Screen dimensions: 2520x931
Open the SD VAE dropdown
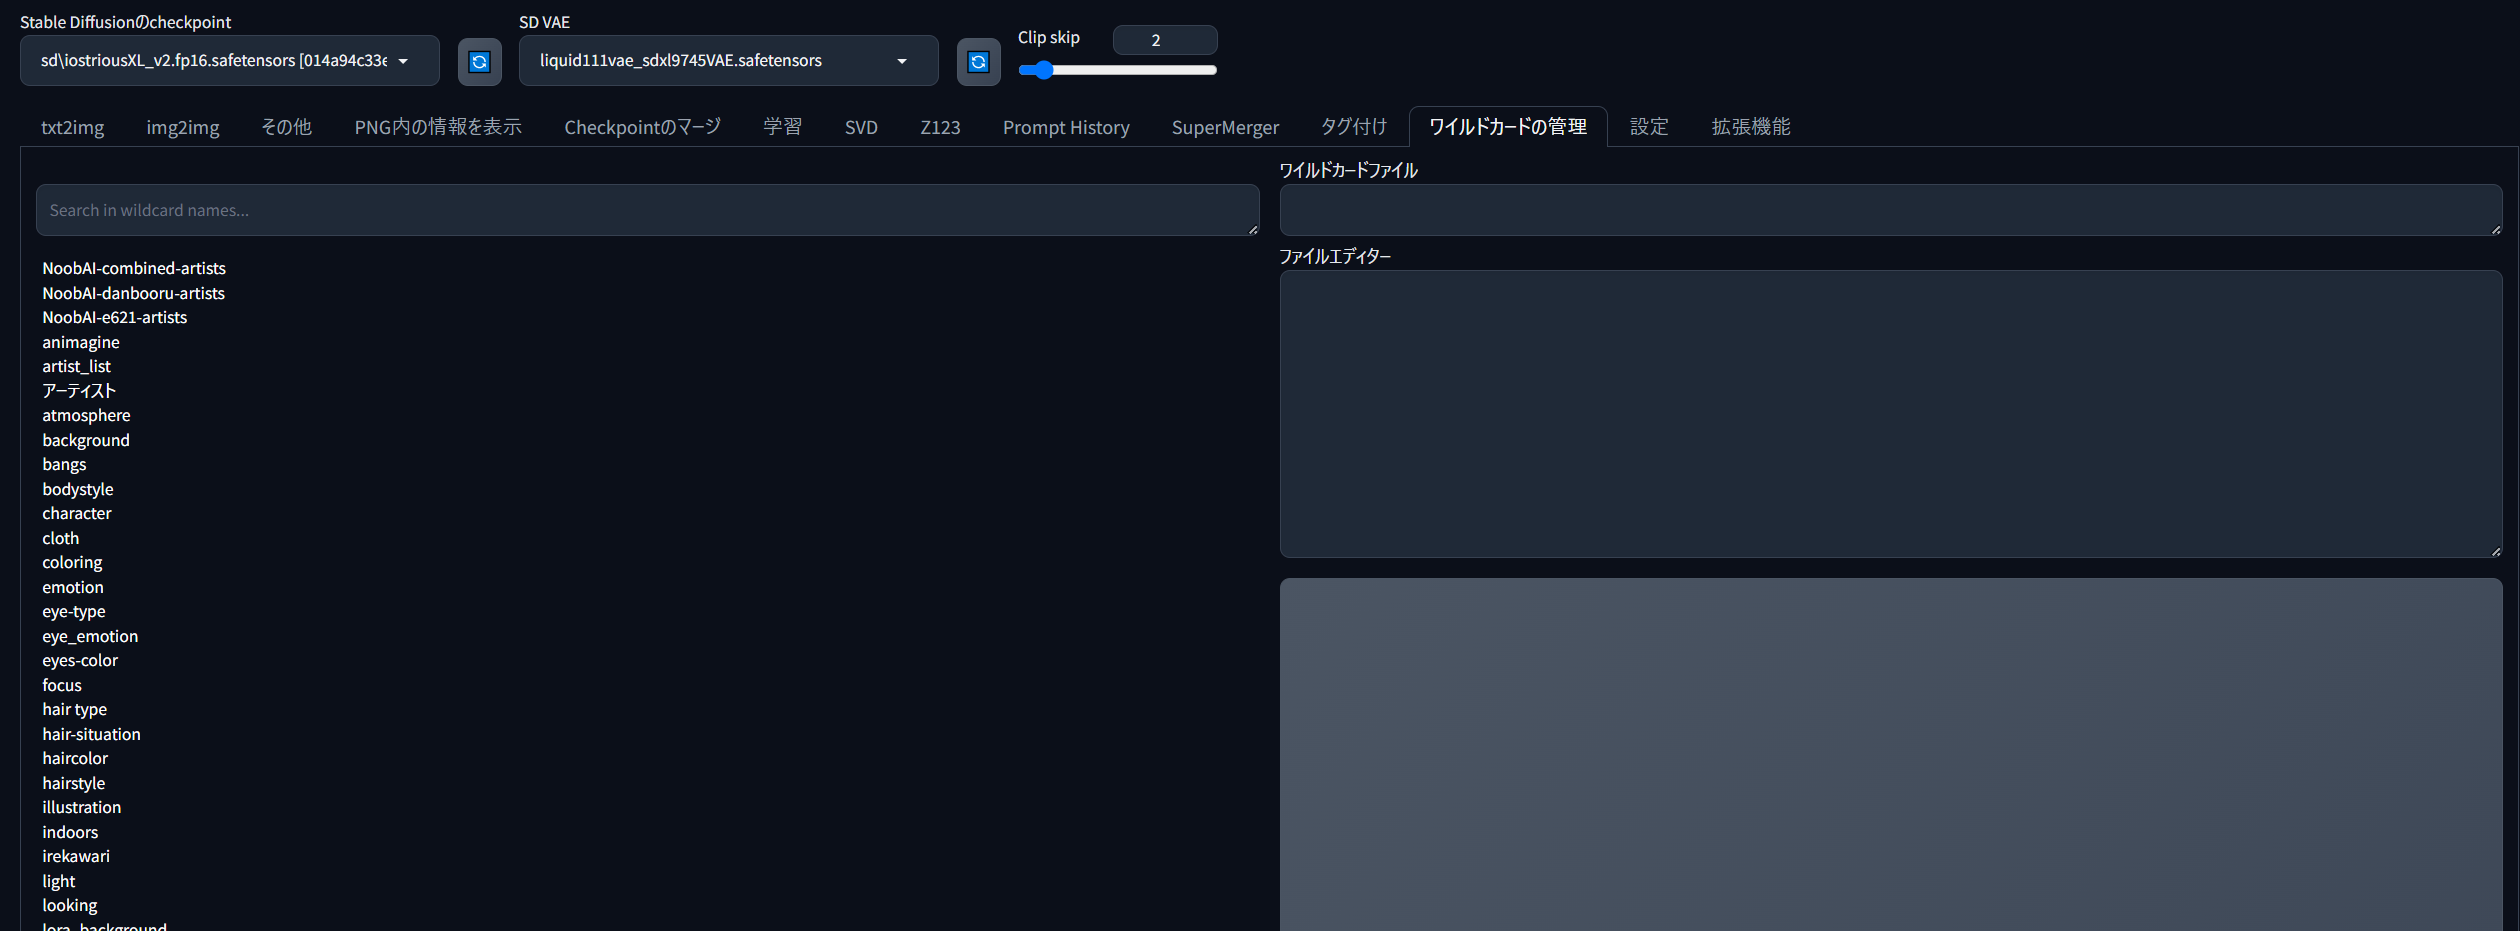[x=728, y=61]
